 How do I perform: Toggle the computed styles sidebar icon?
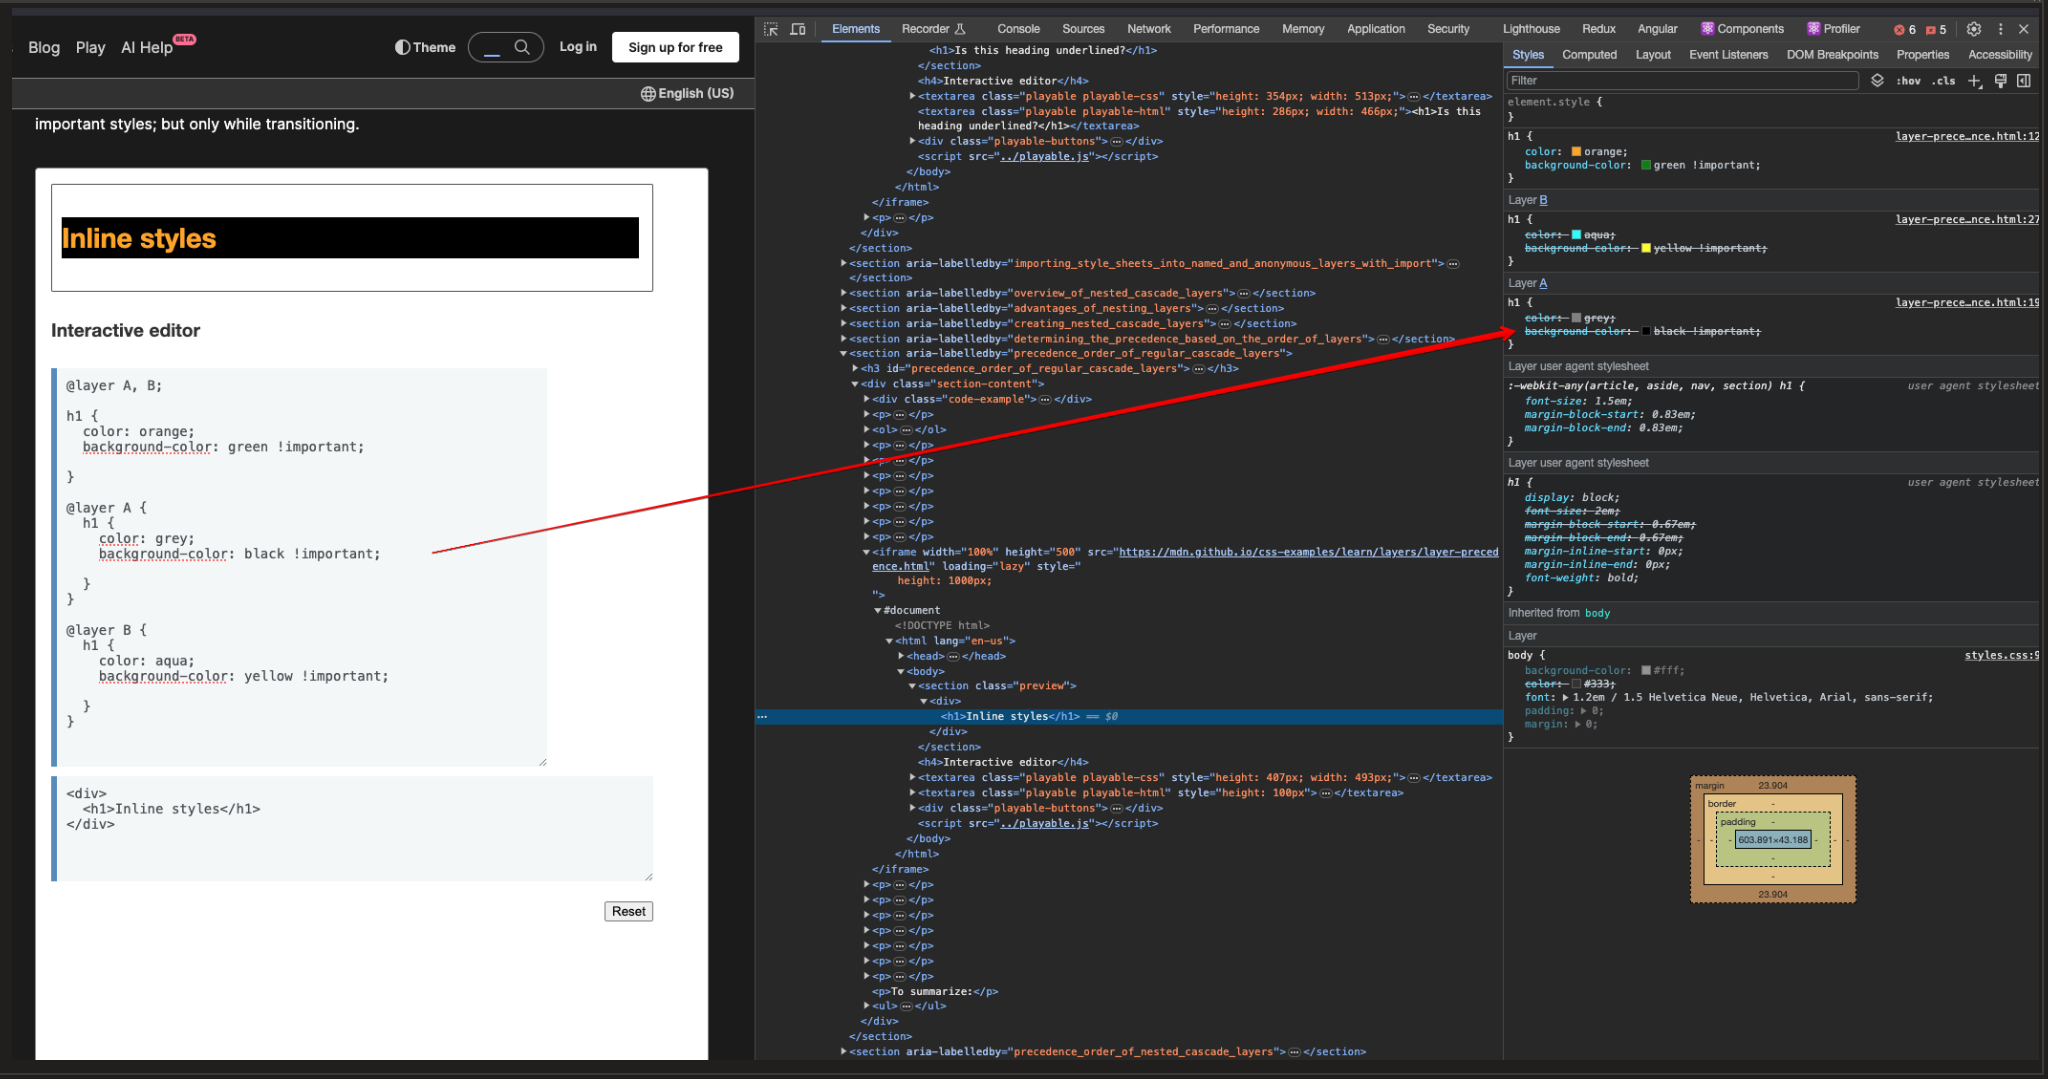click(x=2024, y=81)
